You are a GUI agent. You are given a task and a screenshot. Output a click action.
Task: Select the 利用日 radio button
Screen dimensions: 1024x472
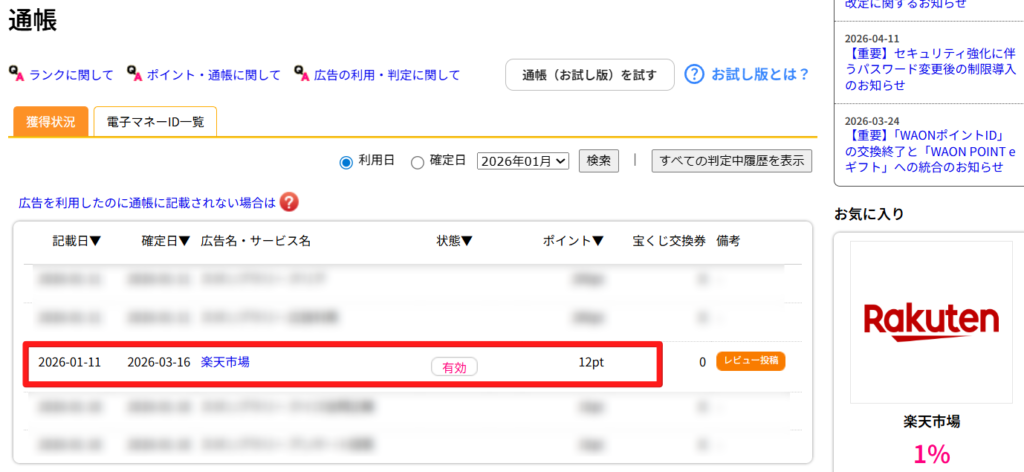(x=346, y=163)
